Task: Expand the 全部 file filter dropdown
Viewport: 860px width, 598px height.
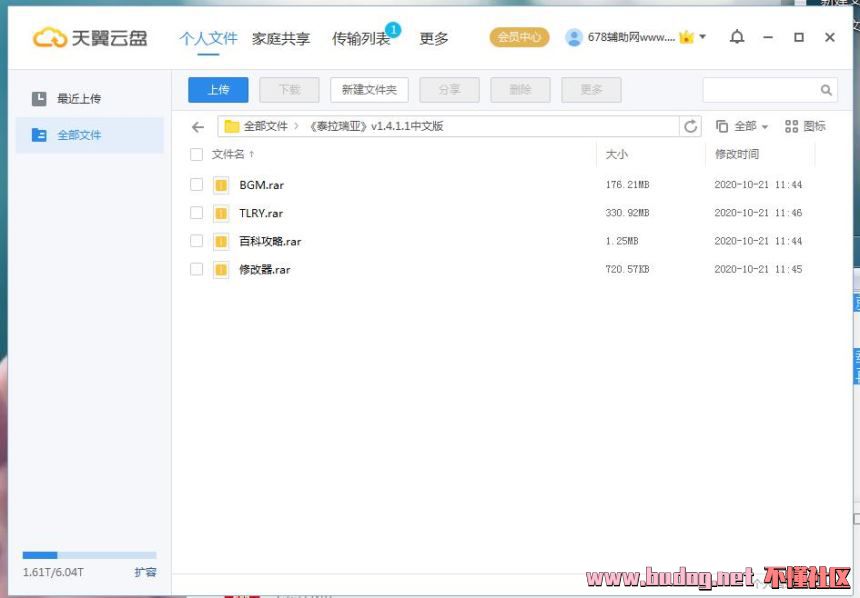Action: (x=743, y=127)
